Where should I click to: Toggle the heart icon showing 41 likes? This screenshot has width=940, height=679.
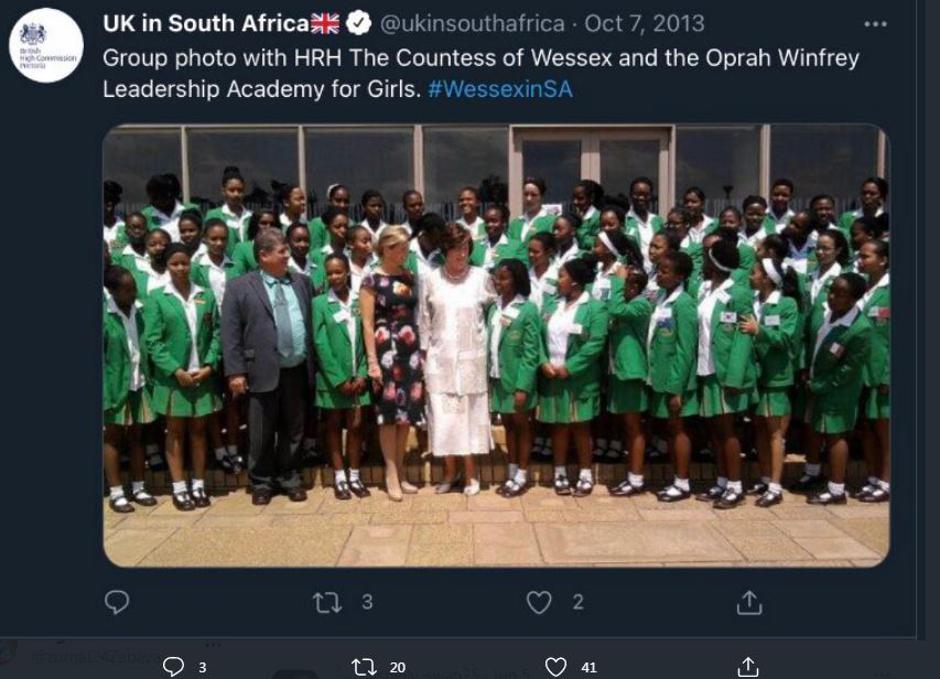pos(556,666)
